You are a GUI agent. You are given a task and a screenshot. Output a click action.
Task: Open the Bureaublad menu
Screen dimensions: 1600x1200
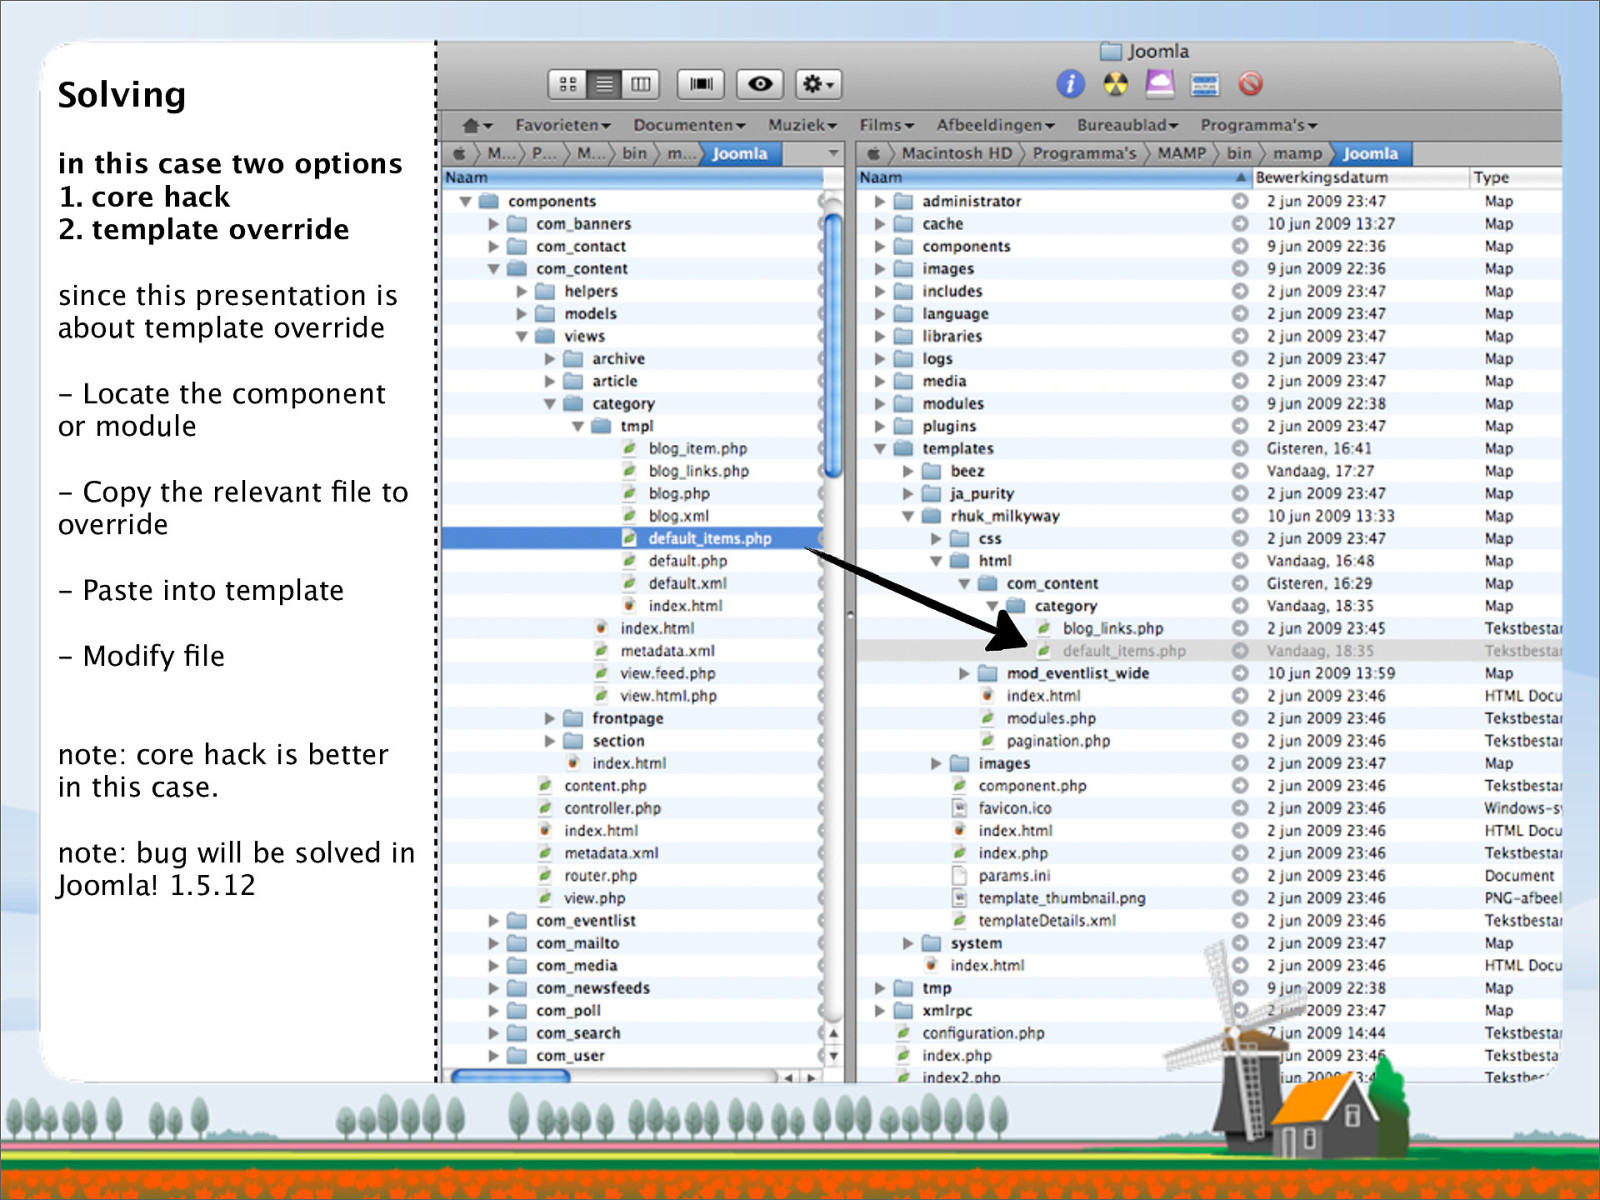coord(1127,125)
